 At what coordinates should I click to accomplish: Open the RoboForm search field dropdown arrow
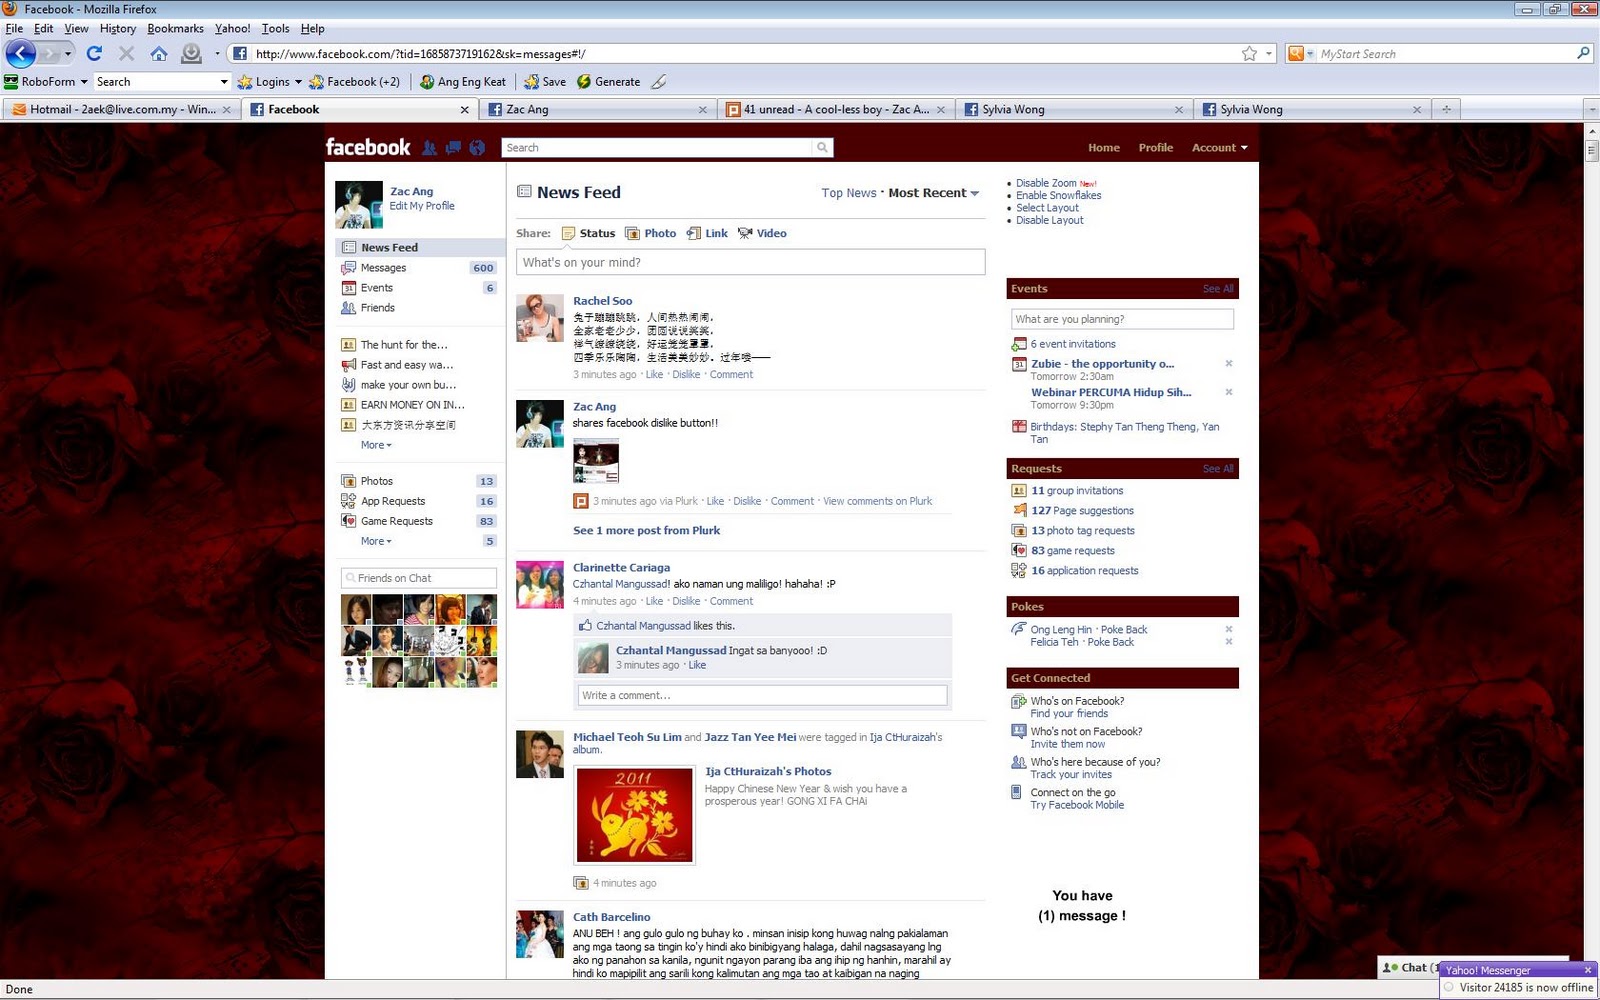[x=223, y=82]
